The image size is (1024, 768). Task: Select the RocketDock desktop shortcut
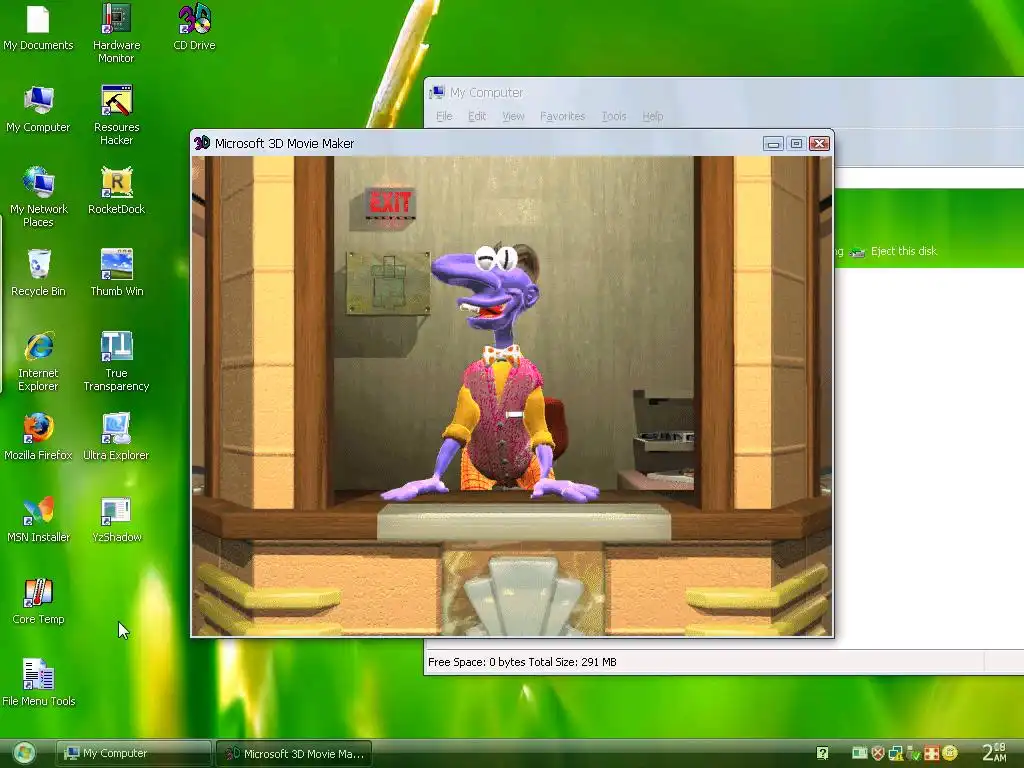[x=116, y=191]
